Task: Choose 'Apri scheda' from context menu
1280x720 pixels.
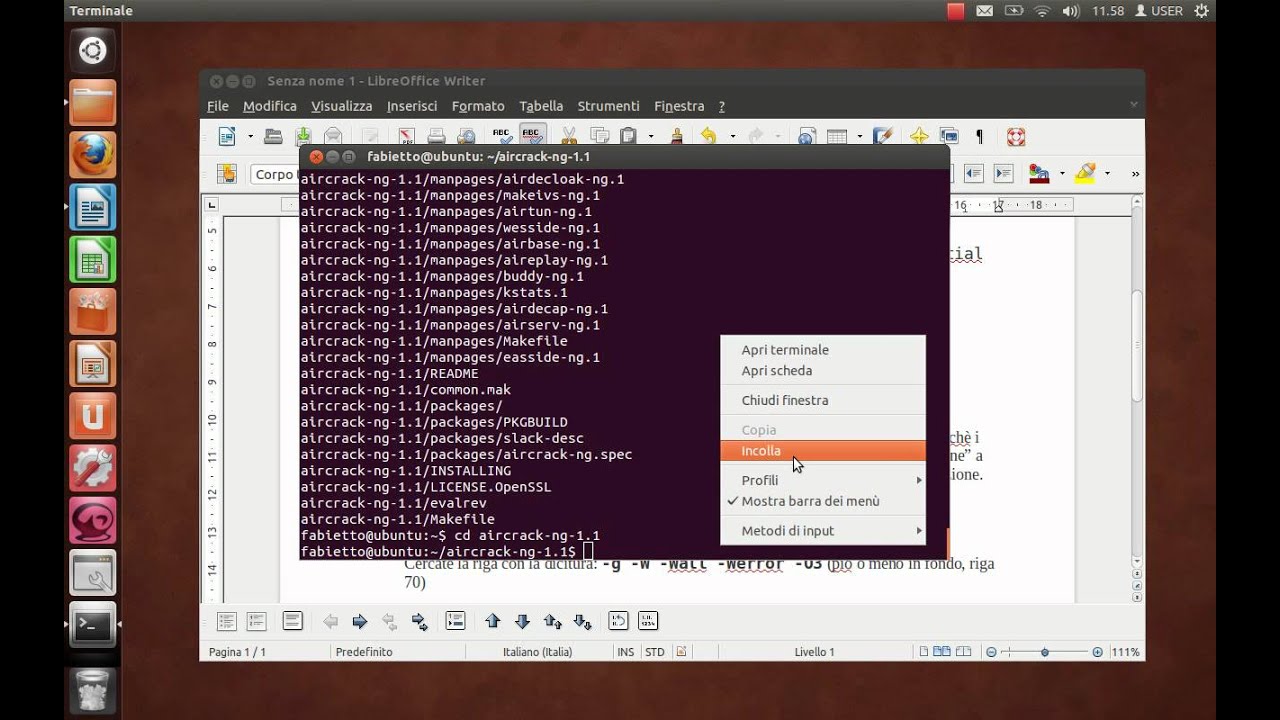Action: (822, 370)
